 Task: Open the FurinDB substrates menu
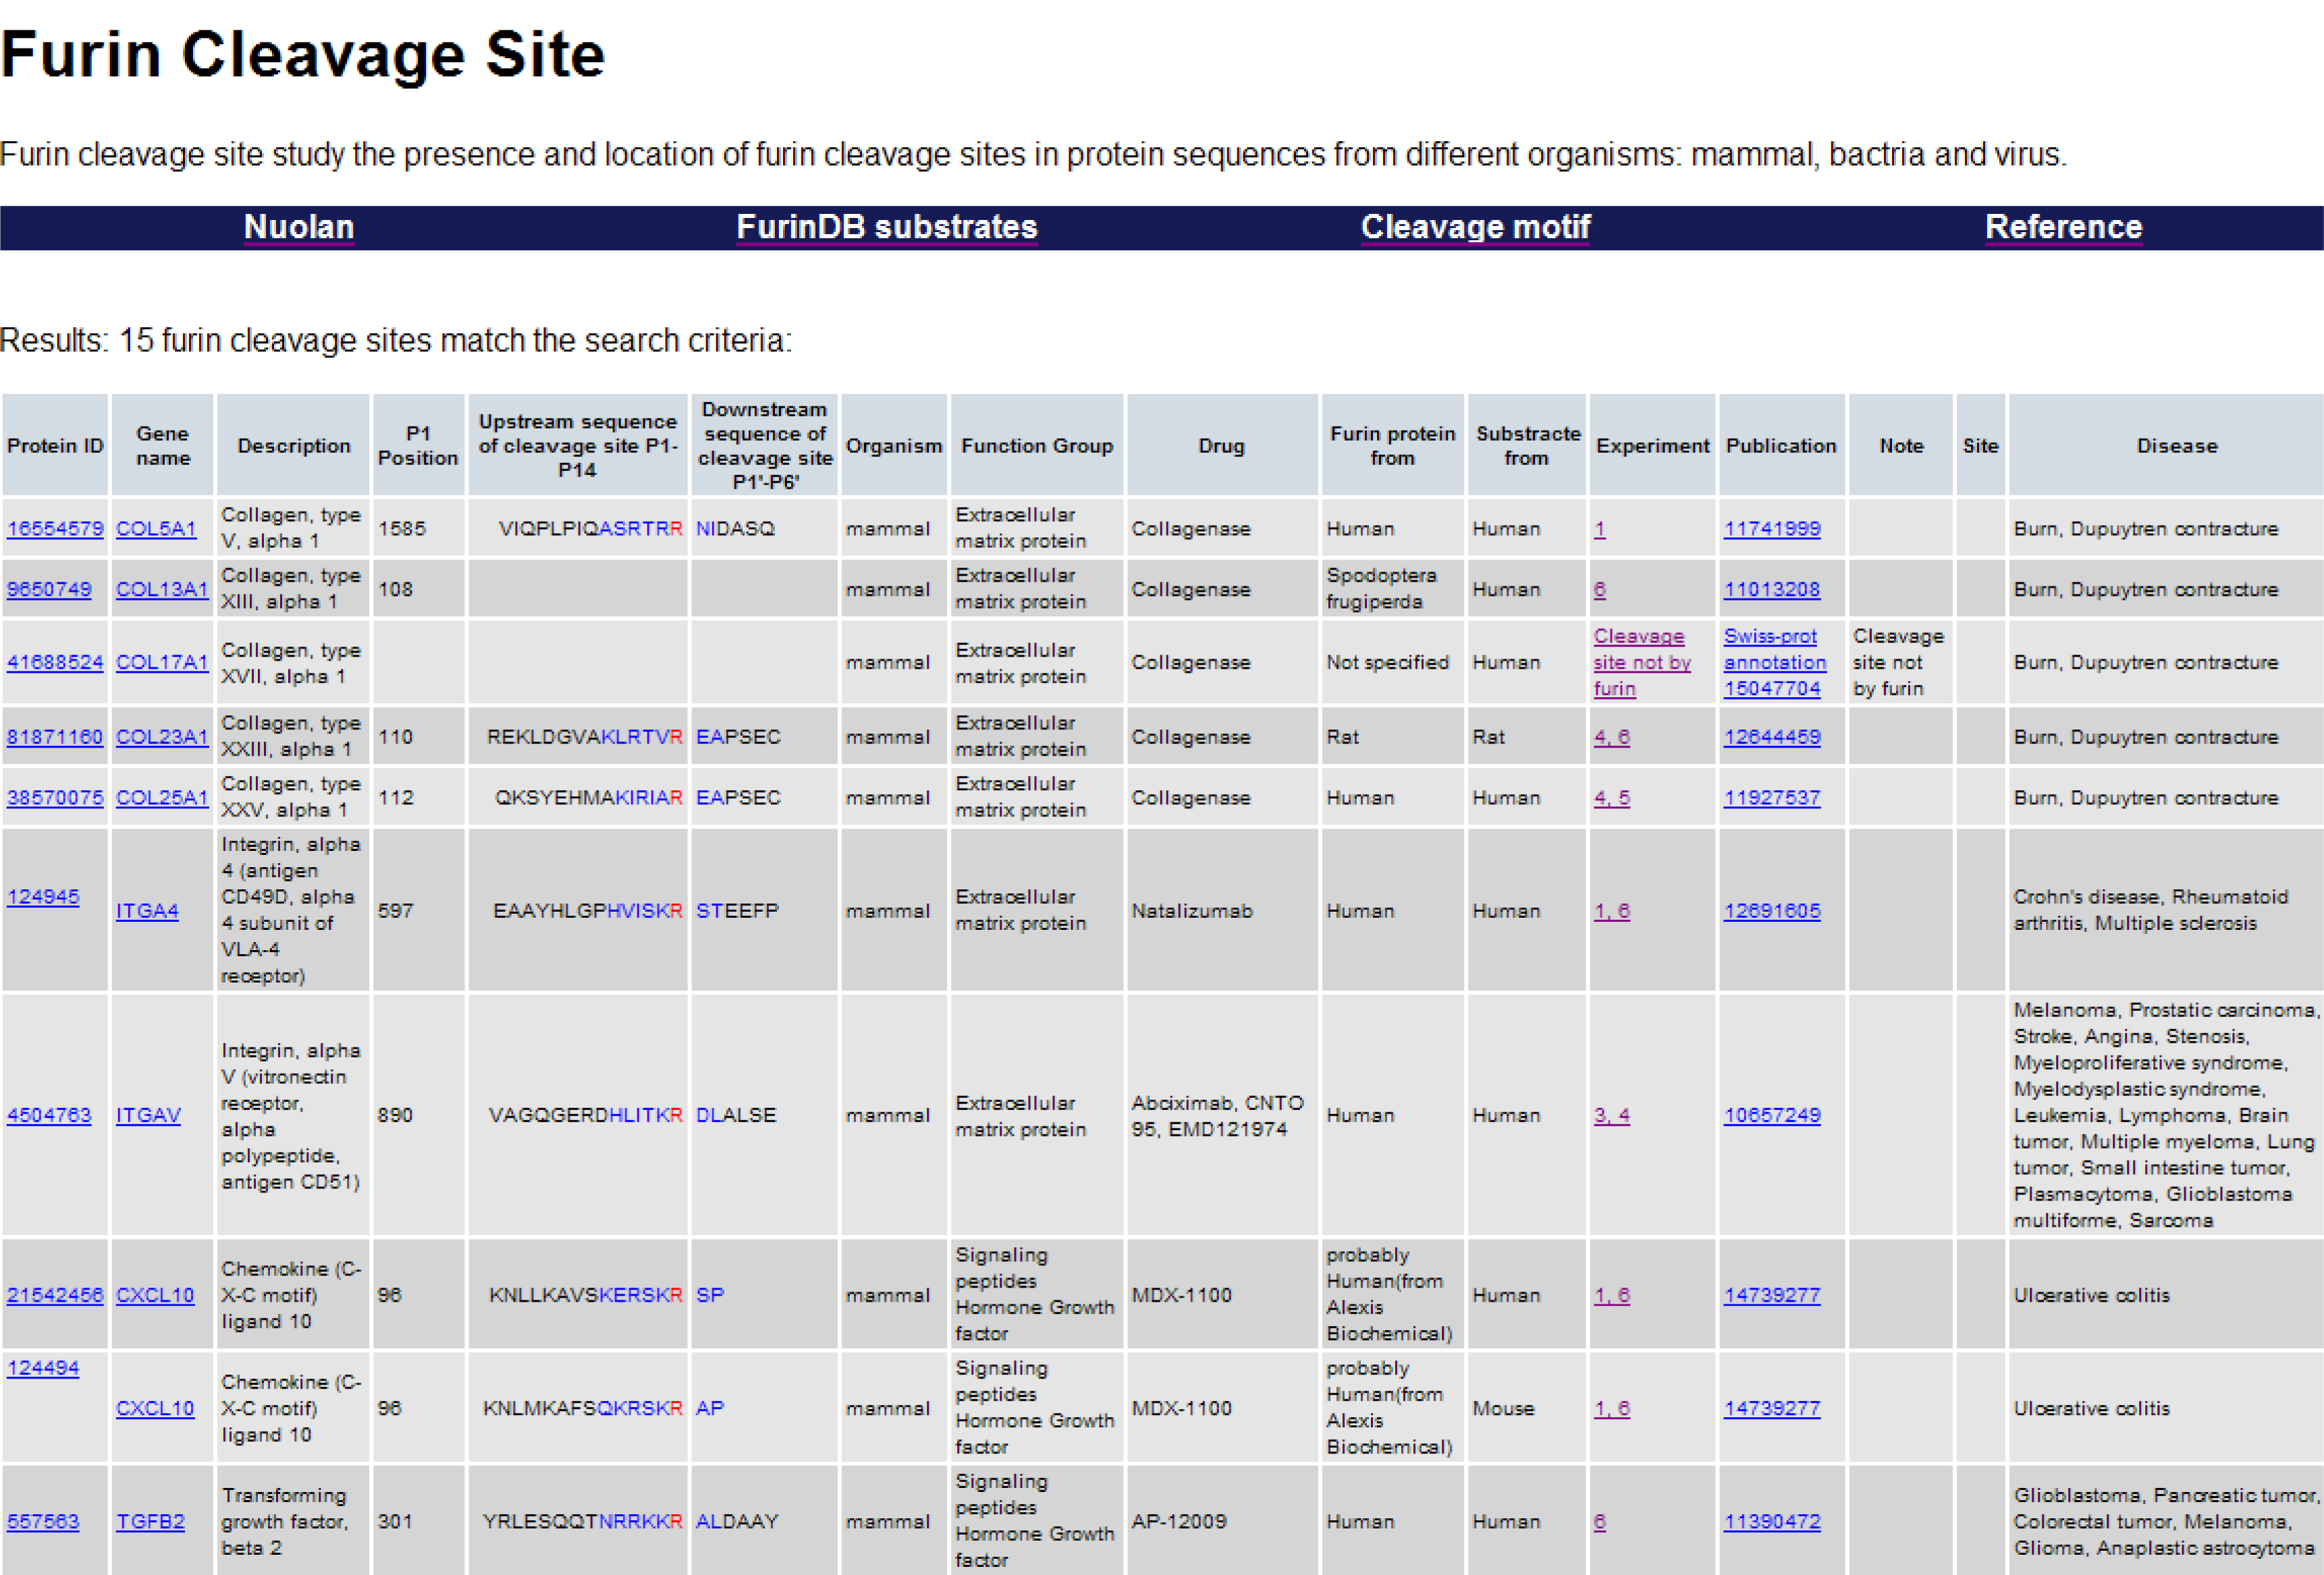coord(886,227)
